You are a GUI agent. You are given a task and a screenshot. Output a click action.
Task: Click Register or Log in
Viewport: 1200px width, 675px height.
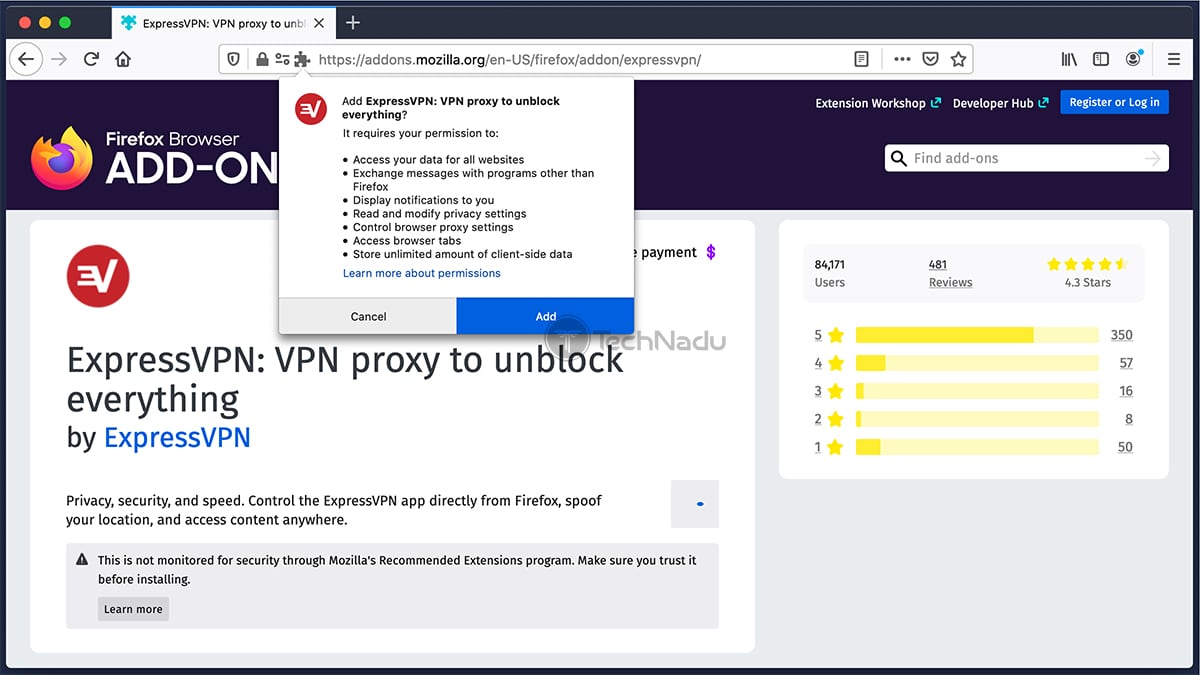(x=1114, y=102)
